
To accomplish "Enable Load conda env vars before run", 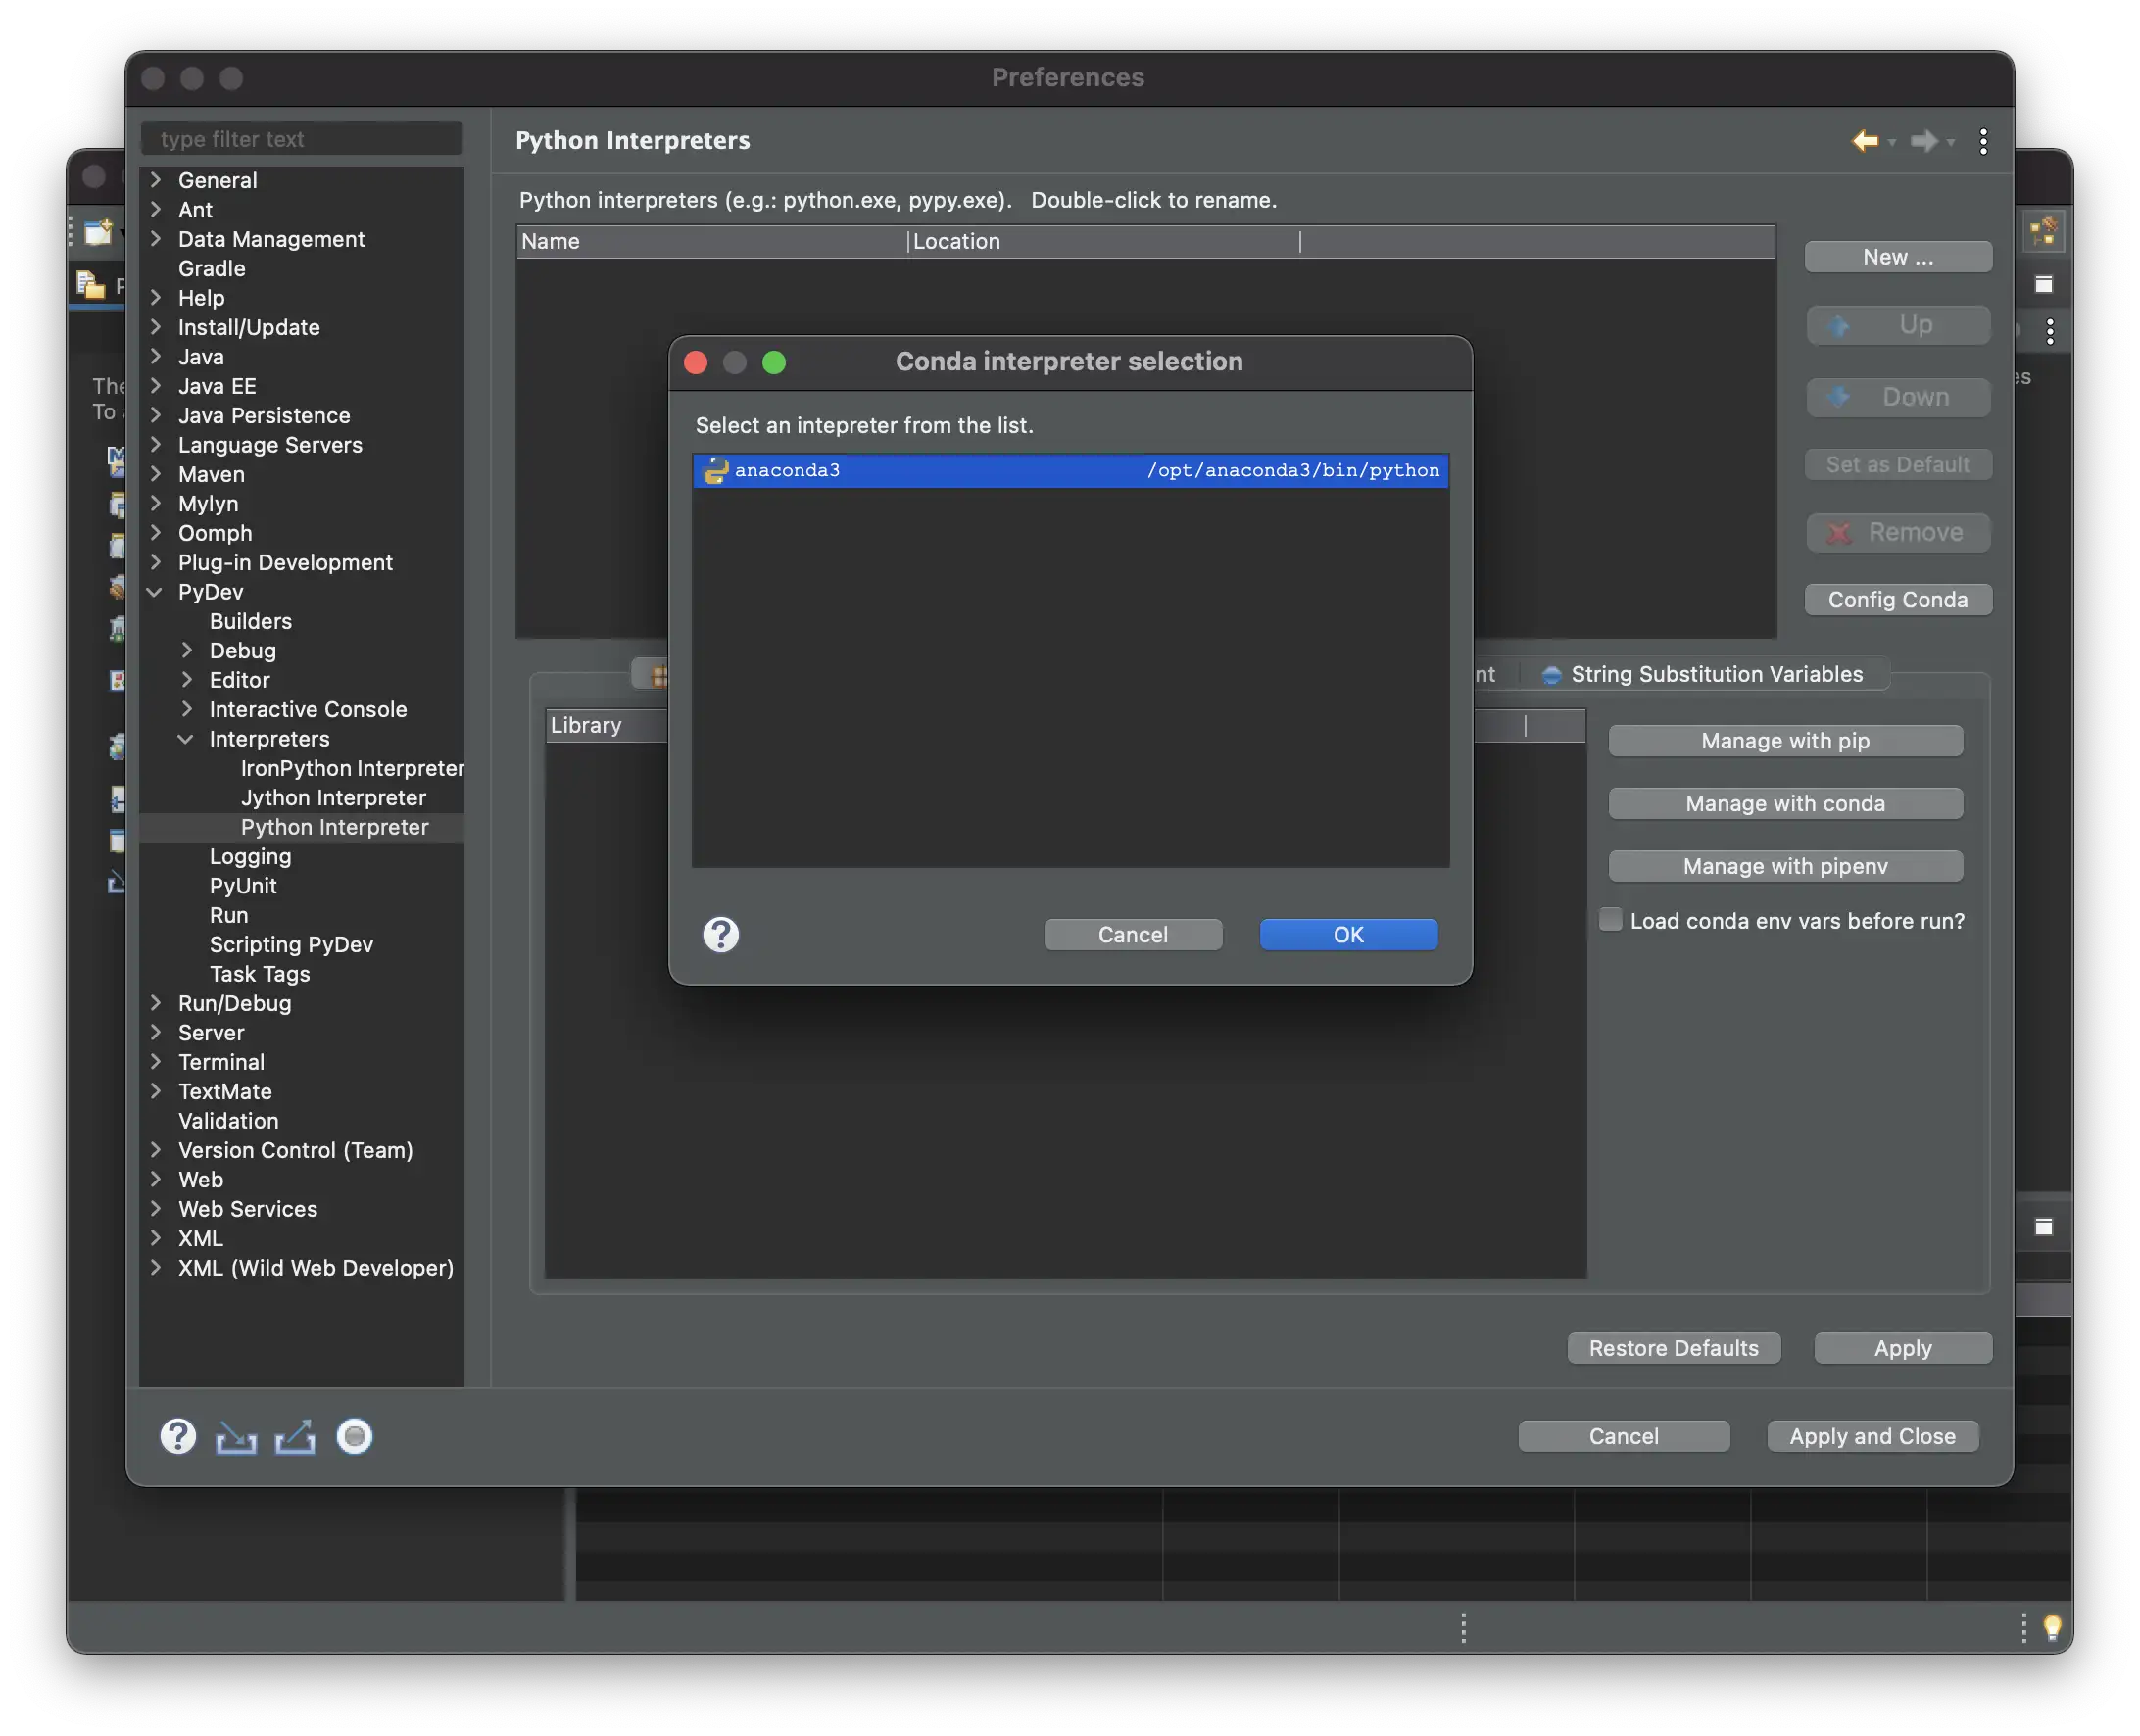I will (x=1610, y=920).
